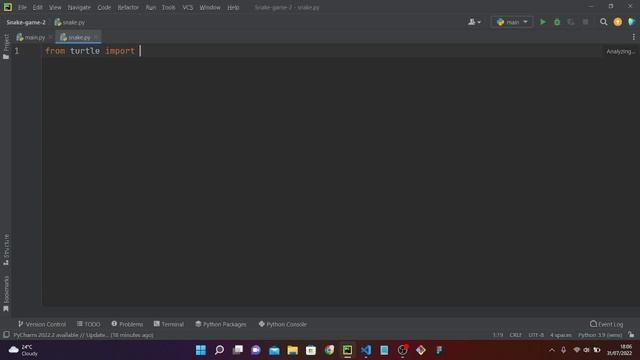Toggle the Project tool window
This screenshot has width=640, height=360.
coord(6,47)
